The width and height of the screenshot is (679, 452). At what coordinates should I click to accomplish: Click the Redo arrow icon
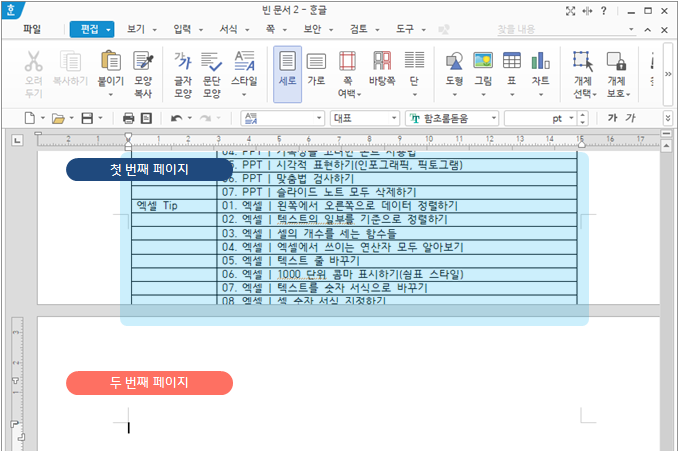[x=205, y=118]
